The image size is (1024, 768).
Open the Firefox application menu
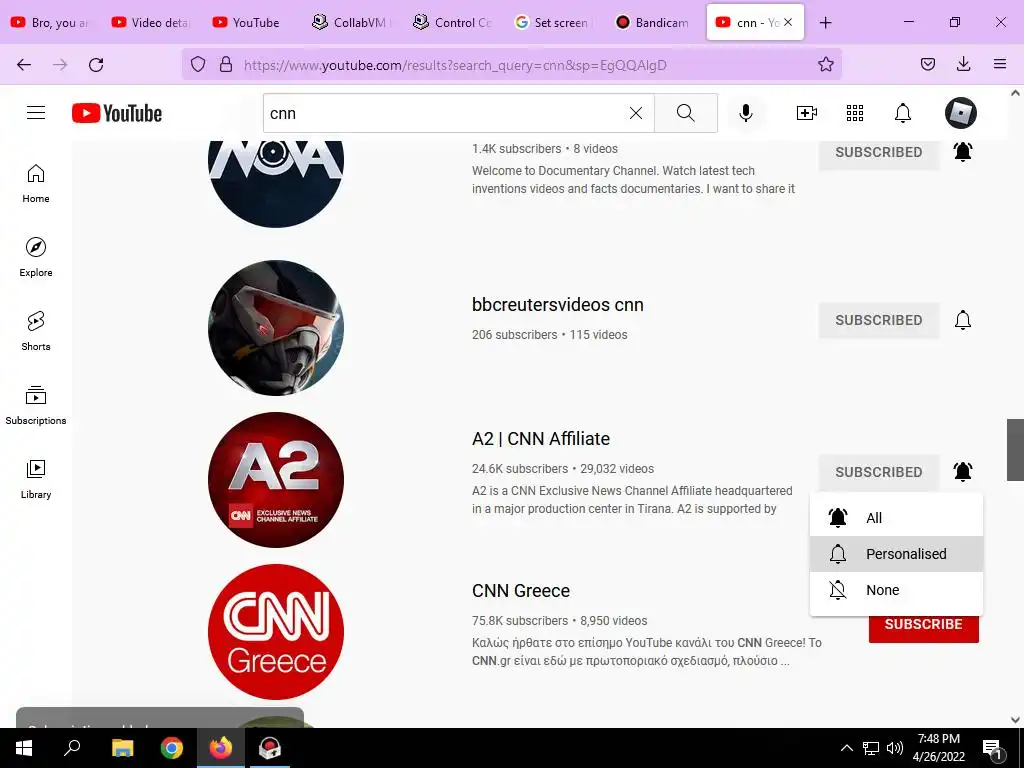pos(999,64)
